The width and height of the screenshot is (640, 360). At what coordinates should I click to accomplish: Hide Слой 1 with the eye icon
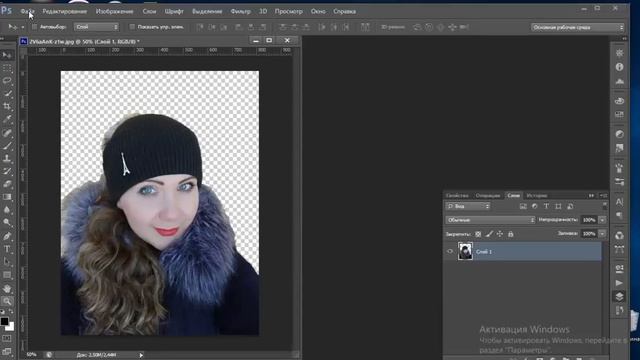click(x=450, y=251)
